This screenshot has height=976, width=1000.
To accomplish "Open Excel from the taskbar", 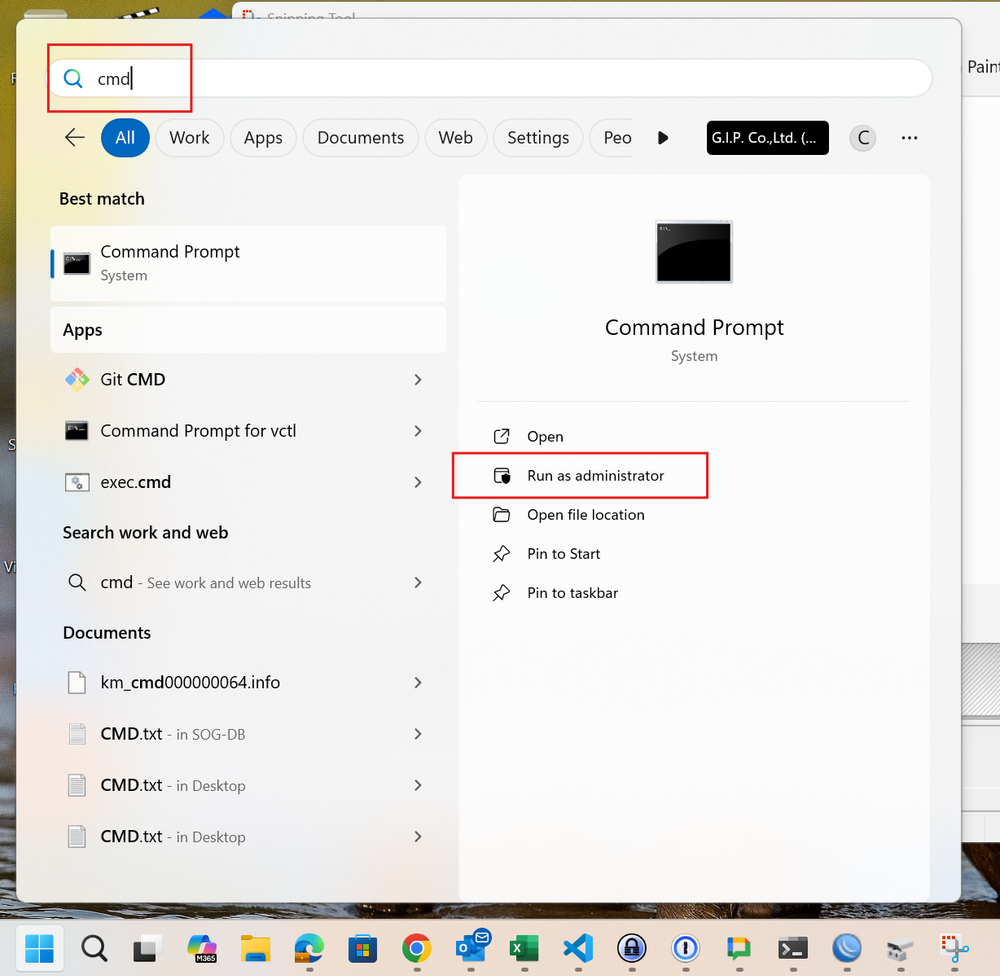I will [x=524, y=949].
